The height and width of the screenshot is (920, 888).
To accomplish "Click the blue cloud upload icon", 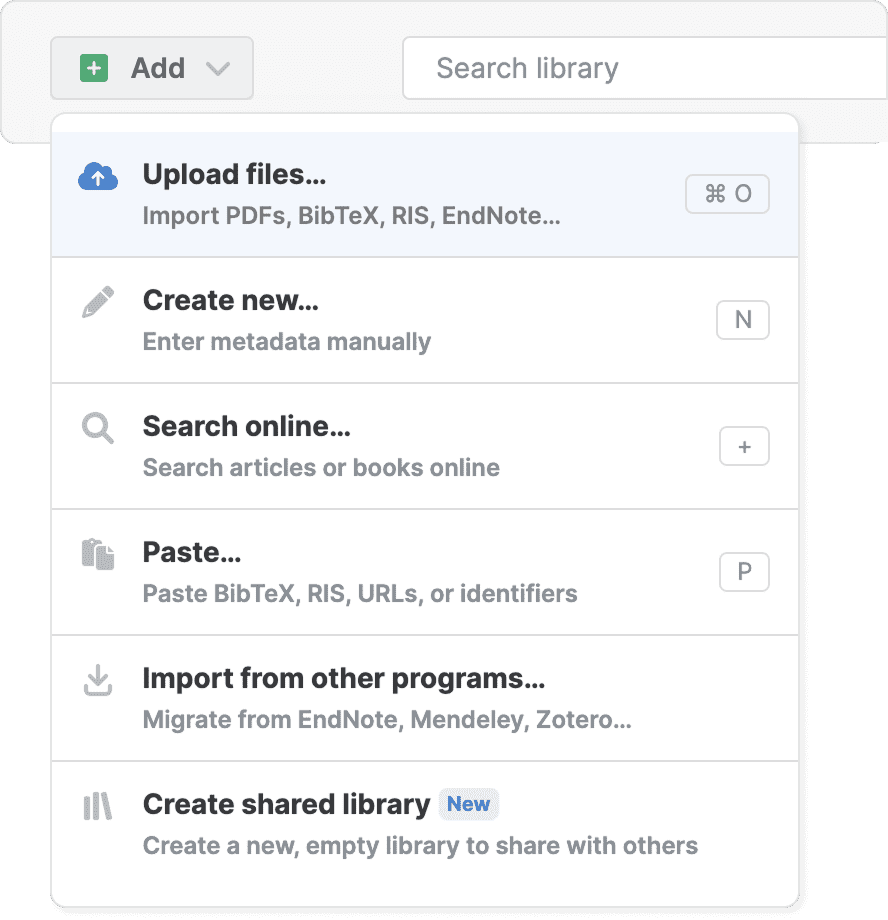I will point(98,177).
